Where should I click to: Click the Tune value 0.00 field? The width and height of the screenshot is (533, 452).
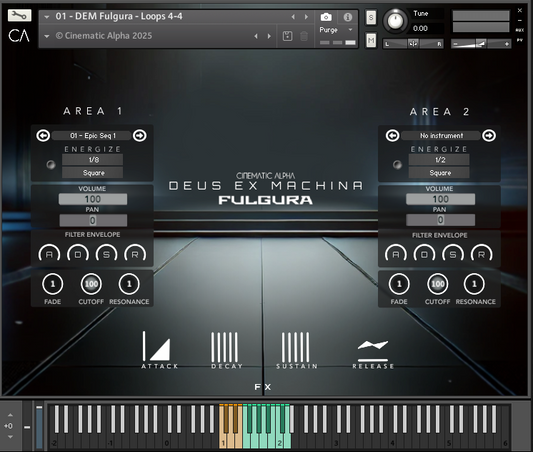point(427,28)
